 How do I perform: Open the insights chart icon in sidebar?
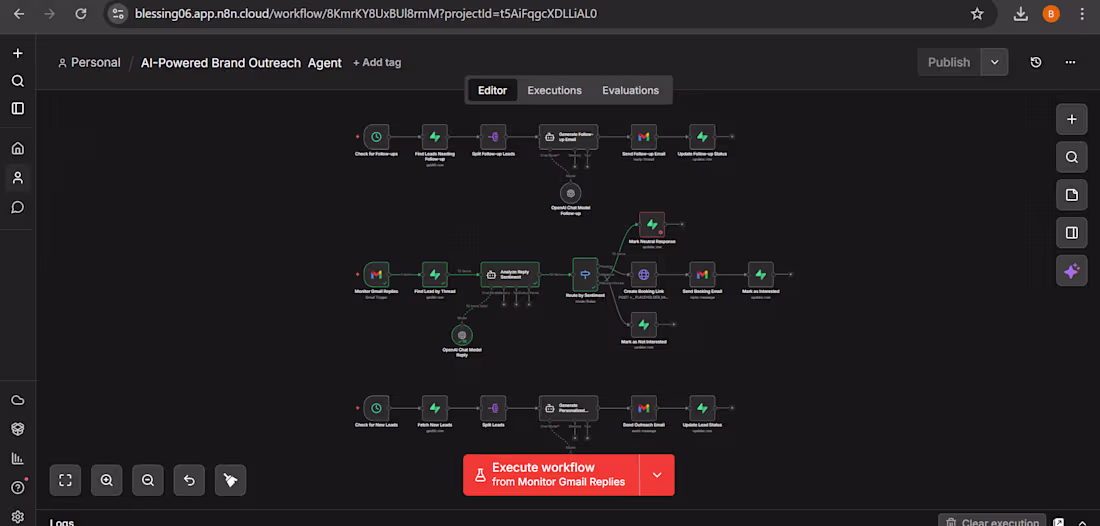pyautogui.click(x=18, y=459)
